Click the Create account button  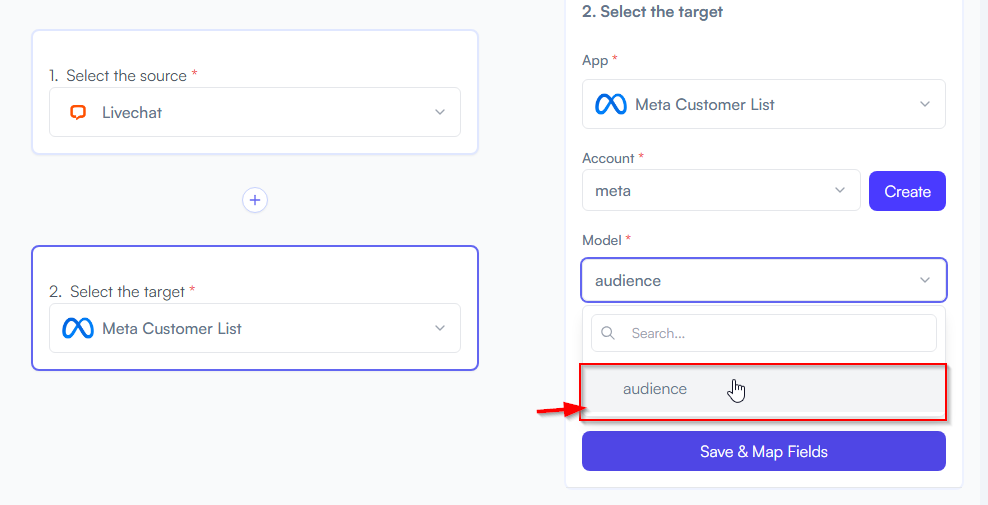(907, 191)
